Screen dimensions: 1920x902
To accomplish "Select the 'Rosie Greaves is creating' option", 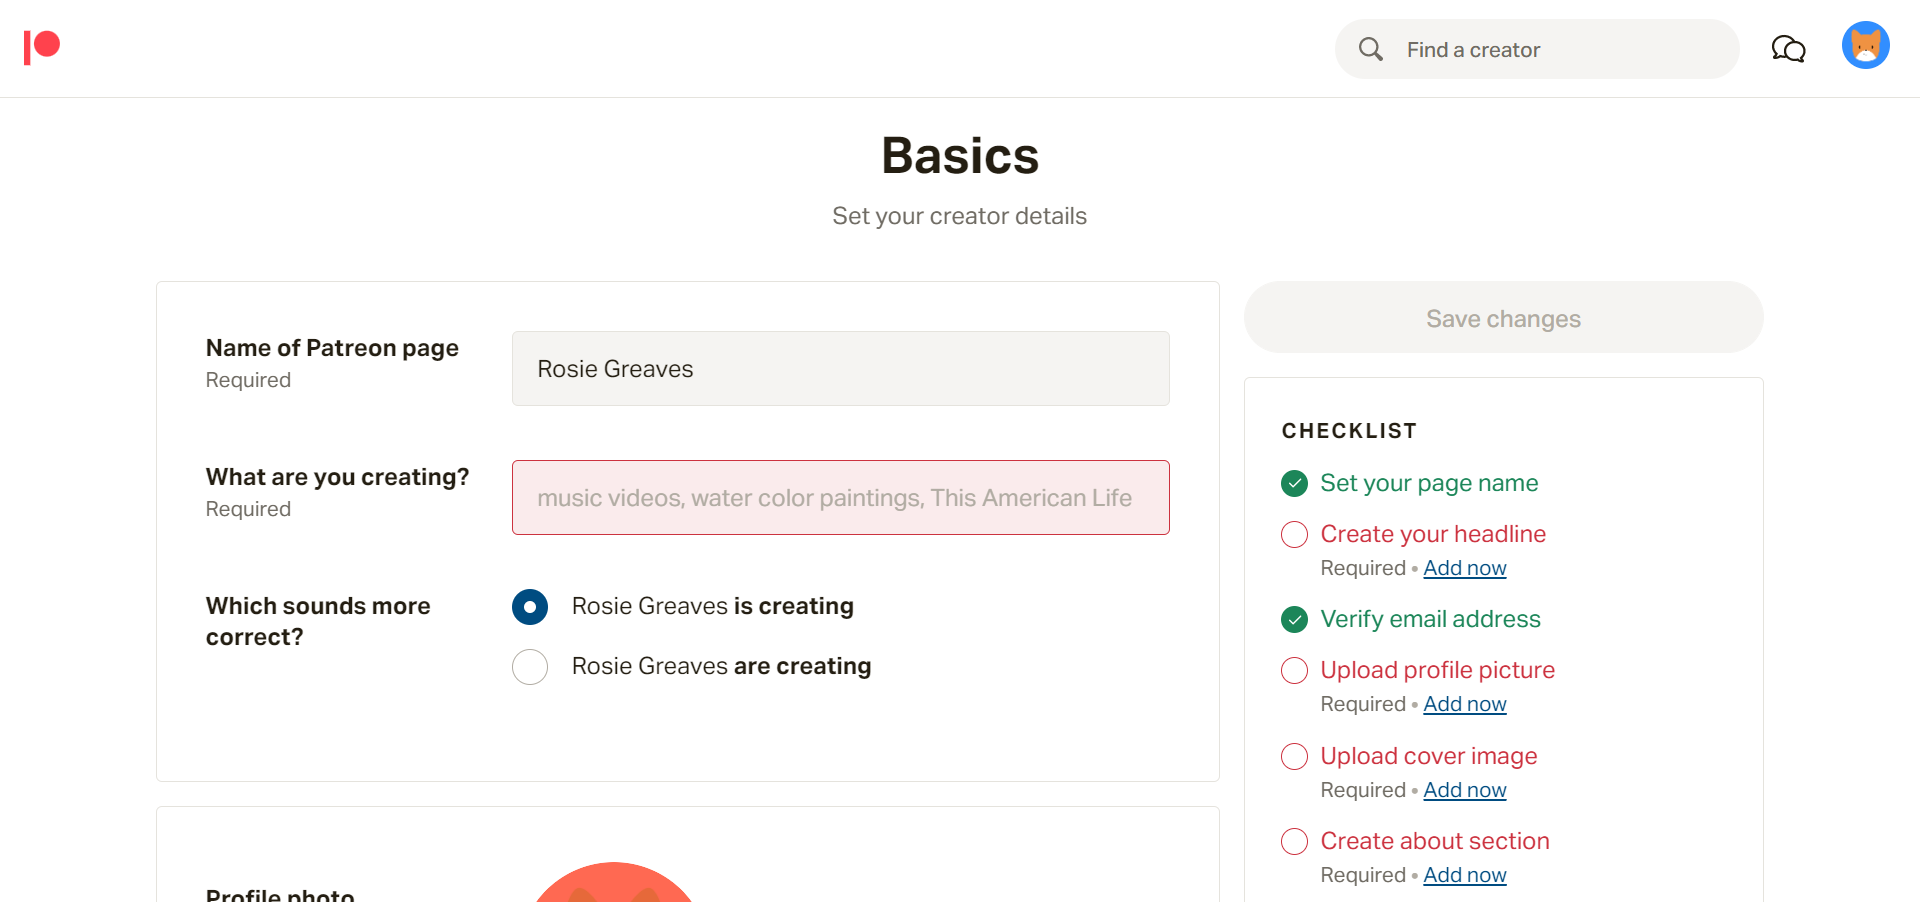I will click(x=530, y=607).
